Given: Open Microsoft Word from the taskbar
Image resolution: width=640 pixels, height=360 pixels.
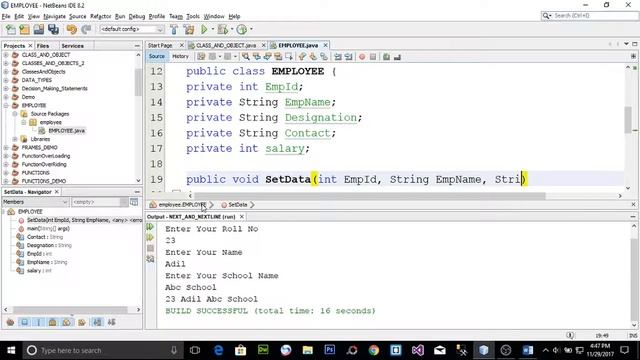Looking at the screenshot, I should 527,350.
